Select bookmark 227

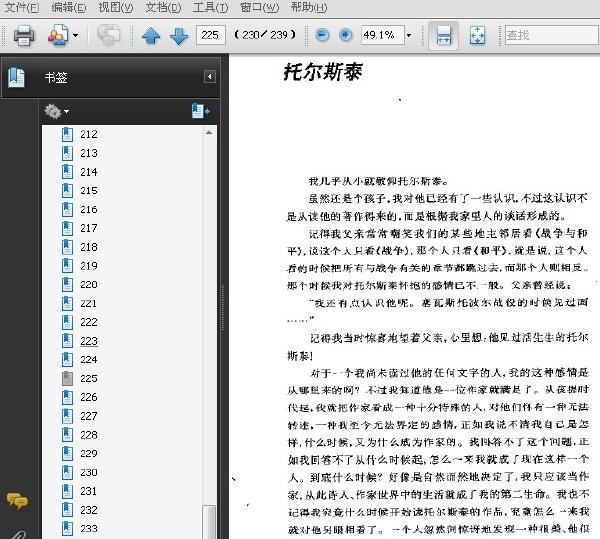click(89, 416)
